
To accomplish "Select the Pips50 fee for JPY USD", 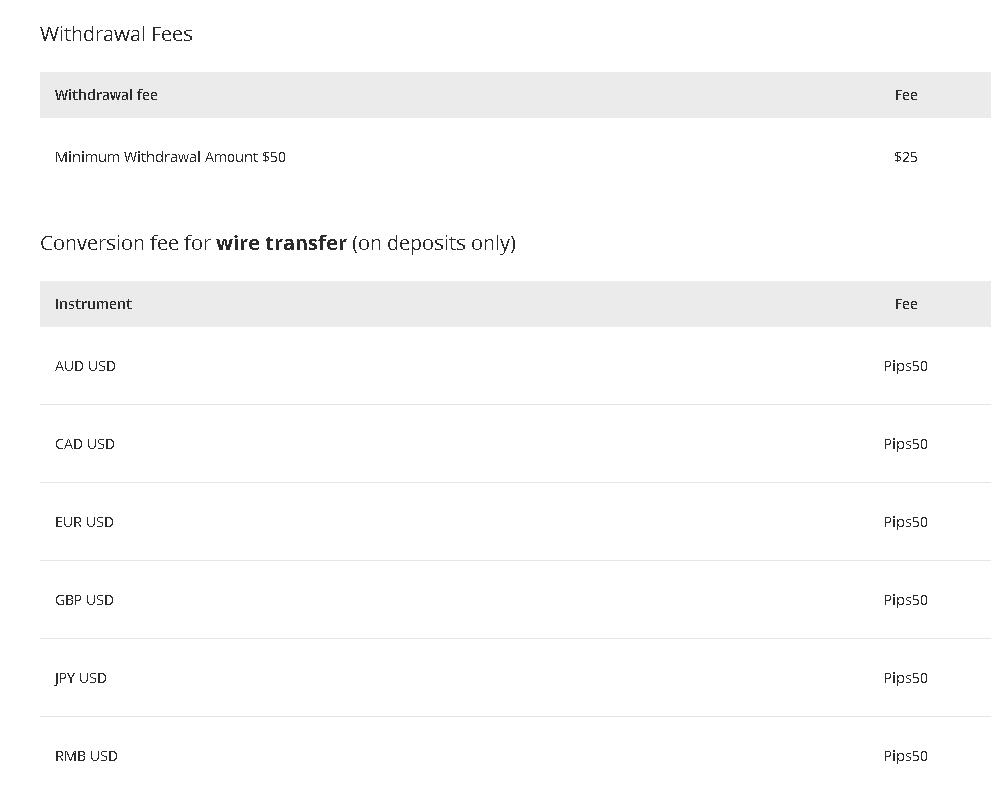I will point(906,678).
